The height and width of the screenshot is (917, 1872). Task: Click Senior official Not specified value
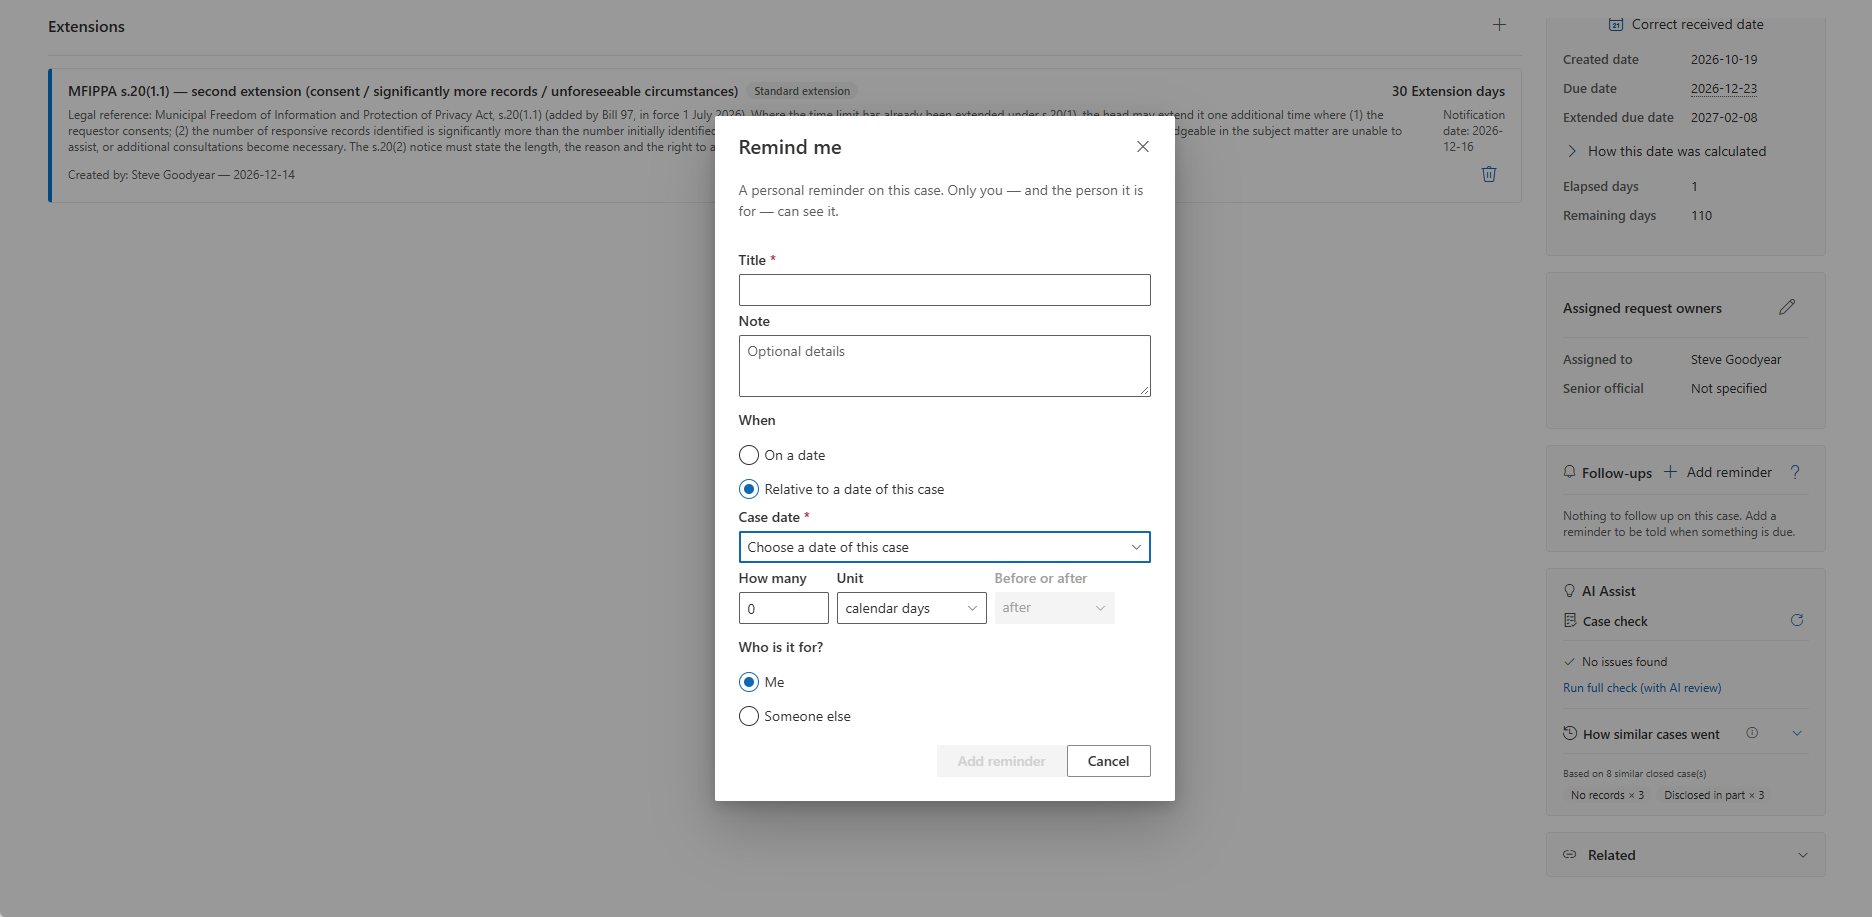(1729, 389)
